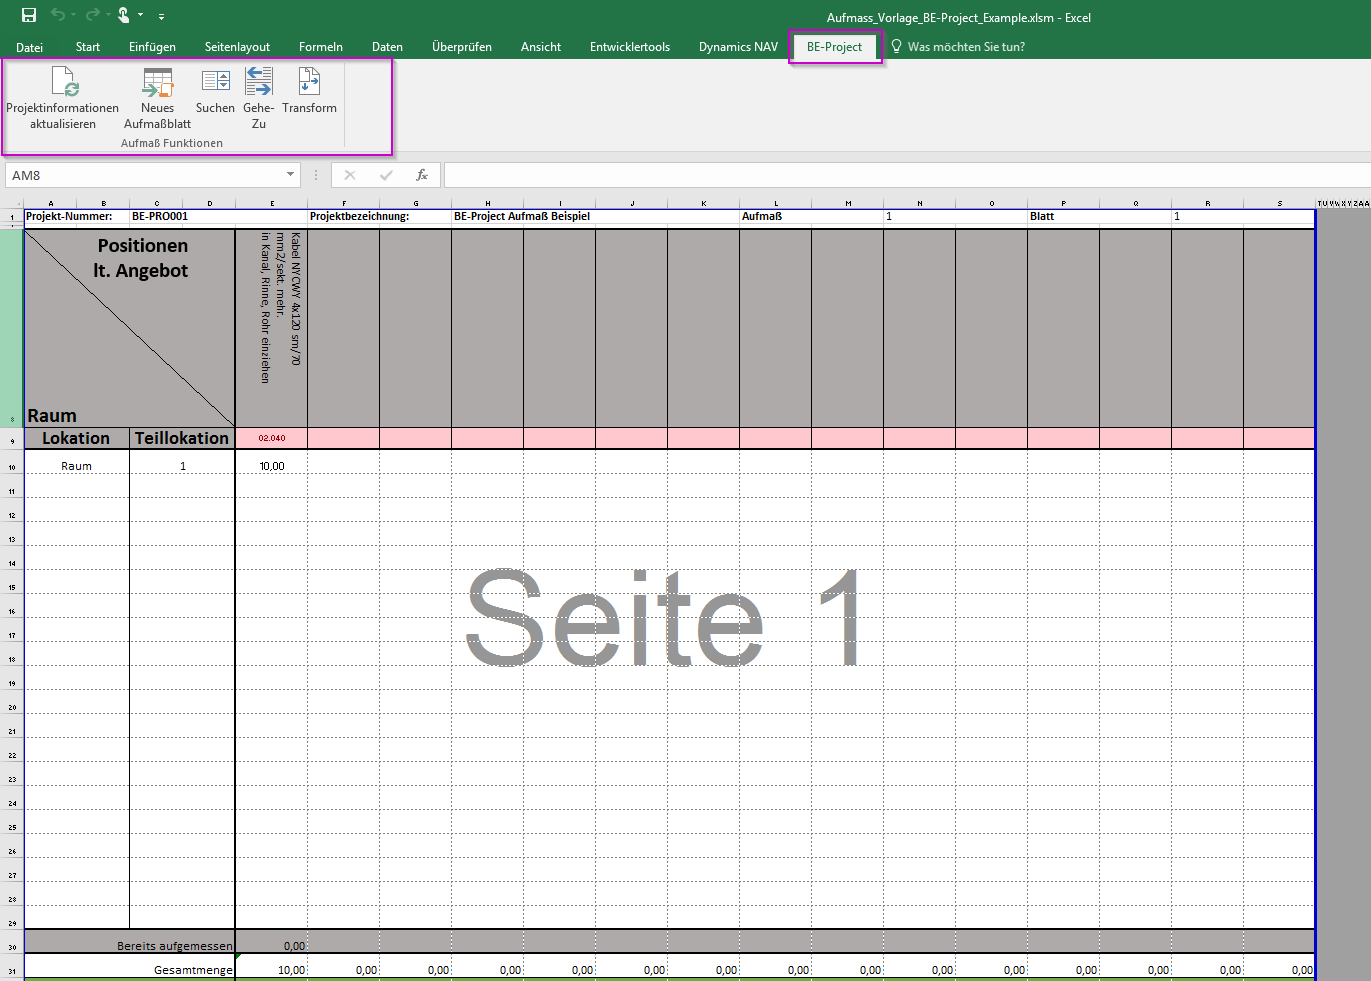1371x981 pixels.
Task: Switch to the Dynamics NAV tab
Action: tap(738, 47)
